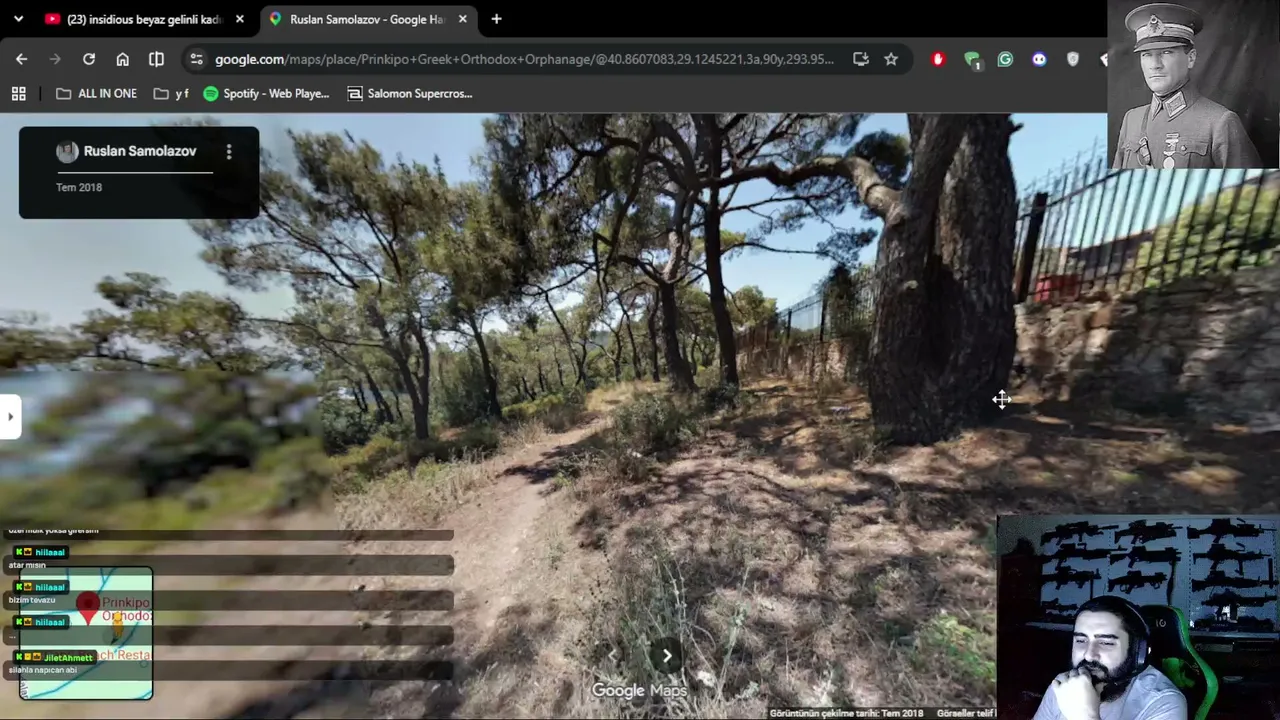Screen dimensions: 1280x720
Task: Go back to the previous page
Action: (21, 59)
